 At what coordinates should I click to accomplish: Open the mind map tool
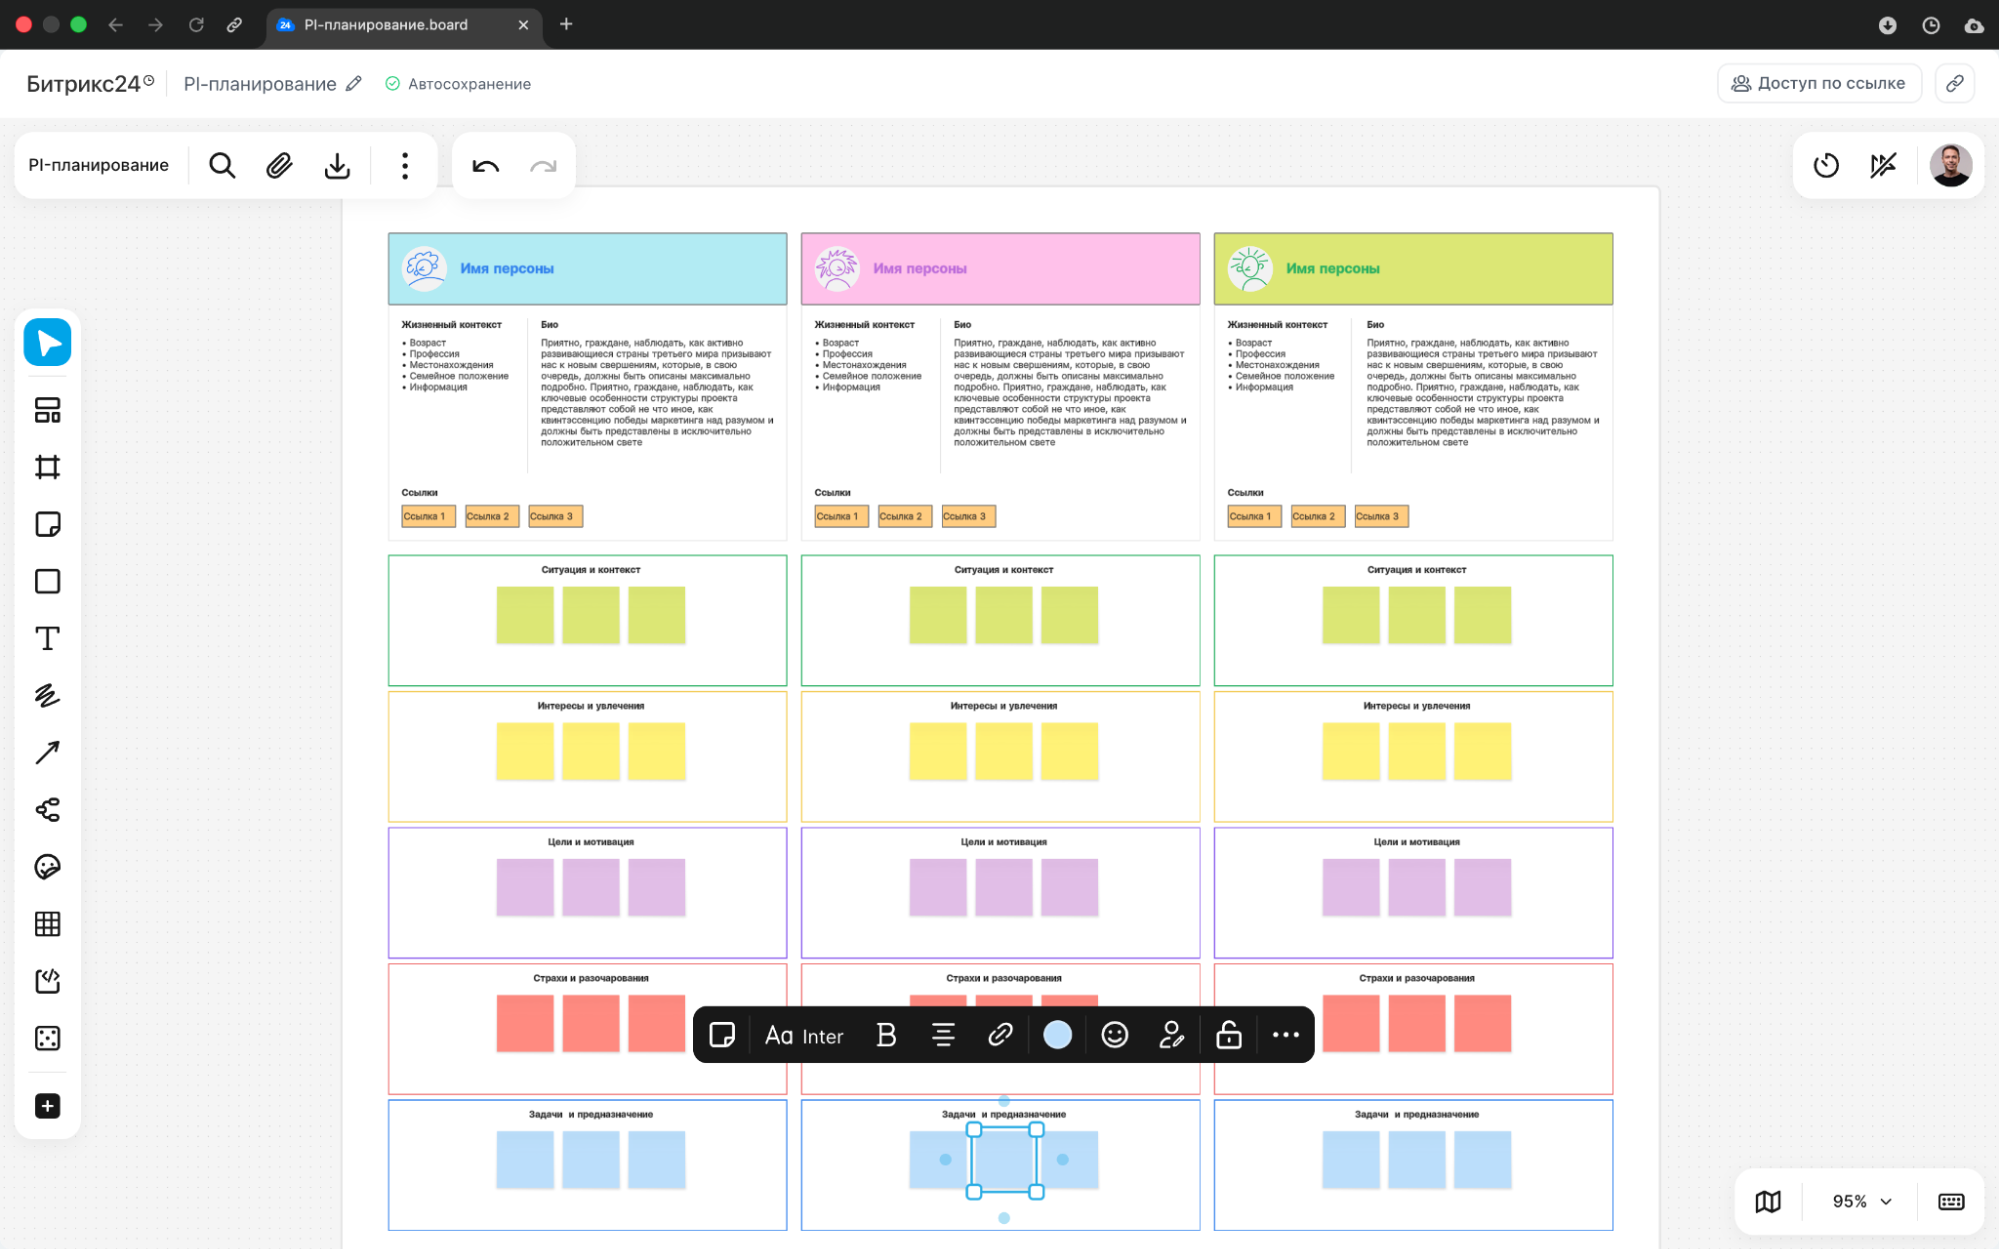(47, 809)
